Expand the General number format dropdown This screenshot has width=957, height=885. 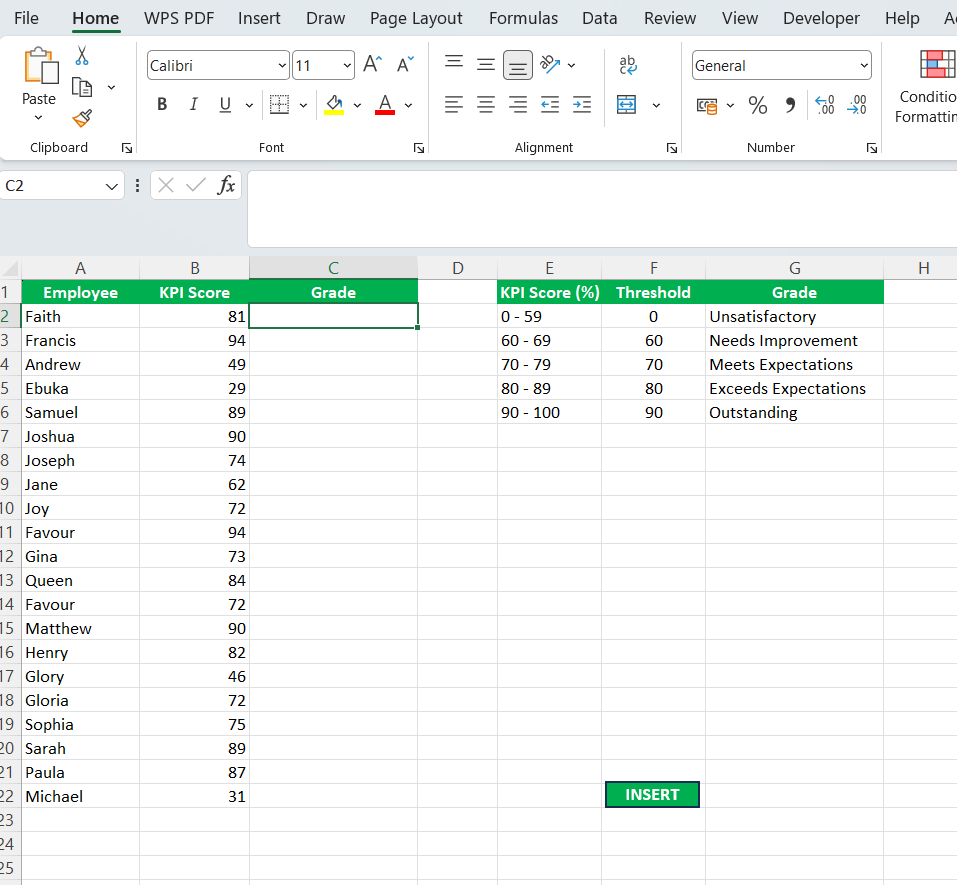point(864,66)
